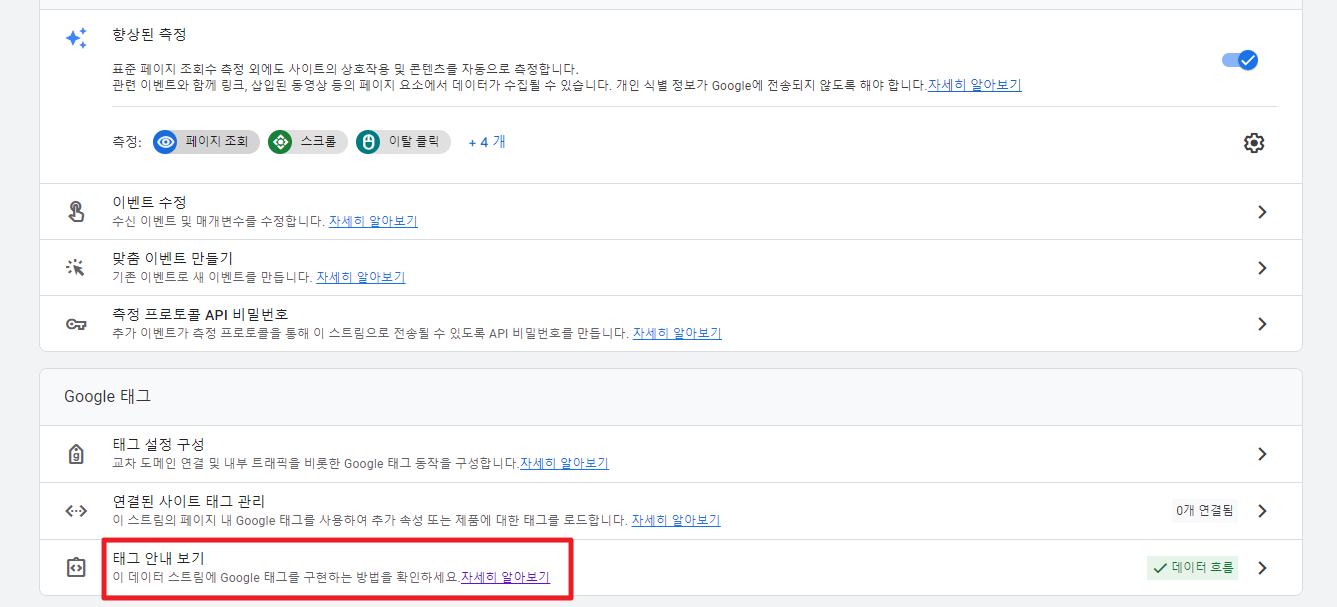Click the 태그 안내 보기 bracket icon
This screenshot has height=607, width=1337.
click(x=75, y=567)
